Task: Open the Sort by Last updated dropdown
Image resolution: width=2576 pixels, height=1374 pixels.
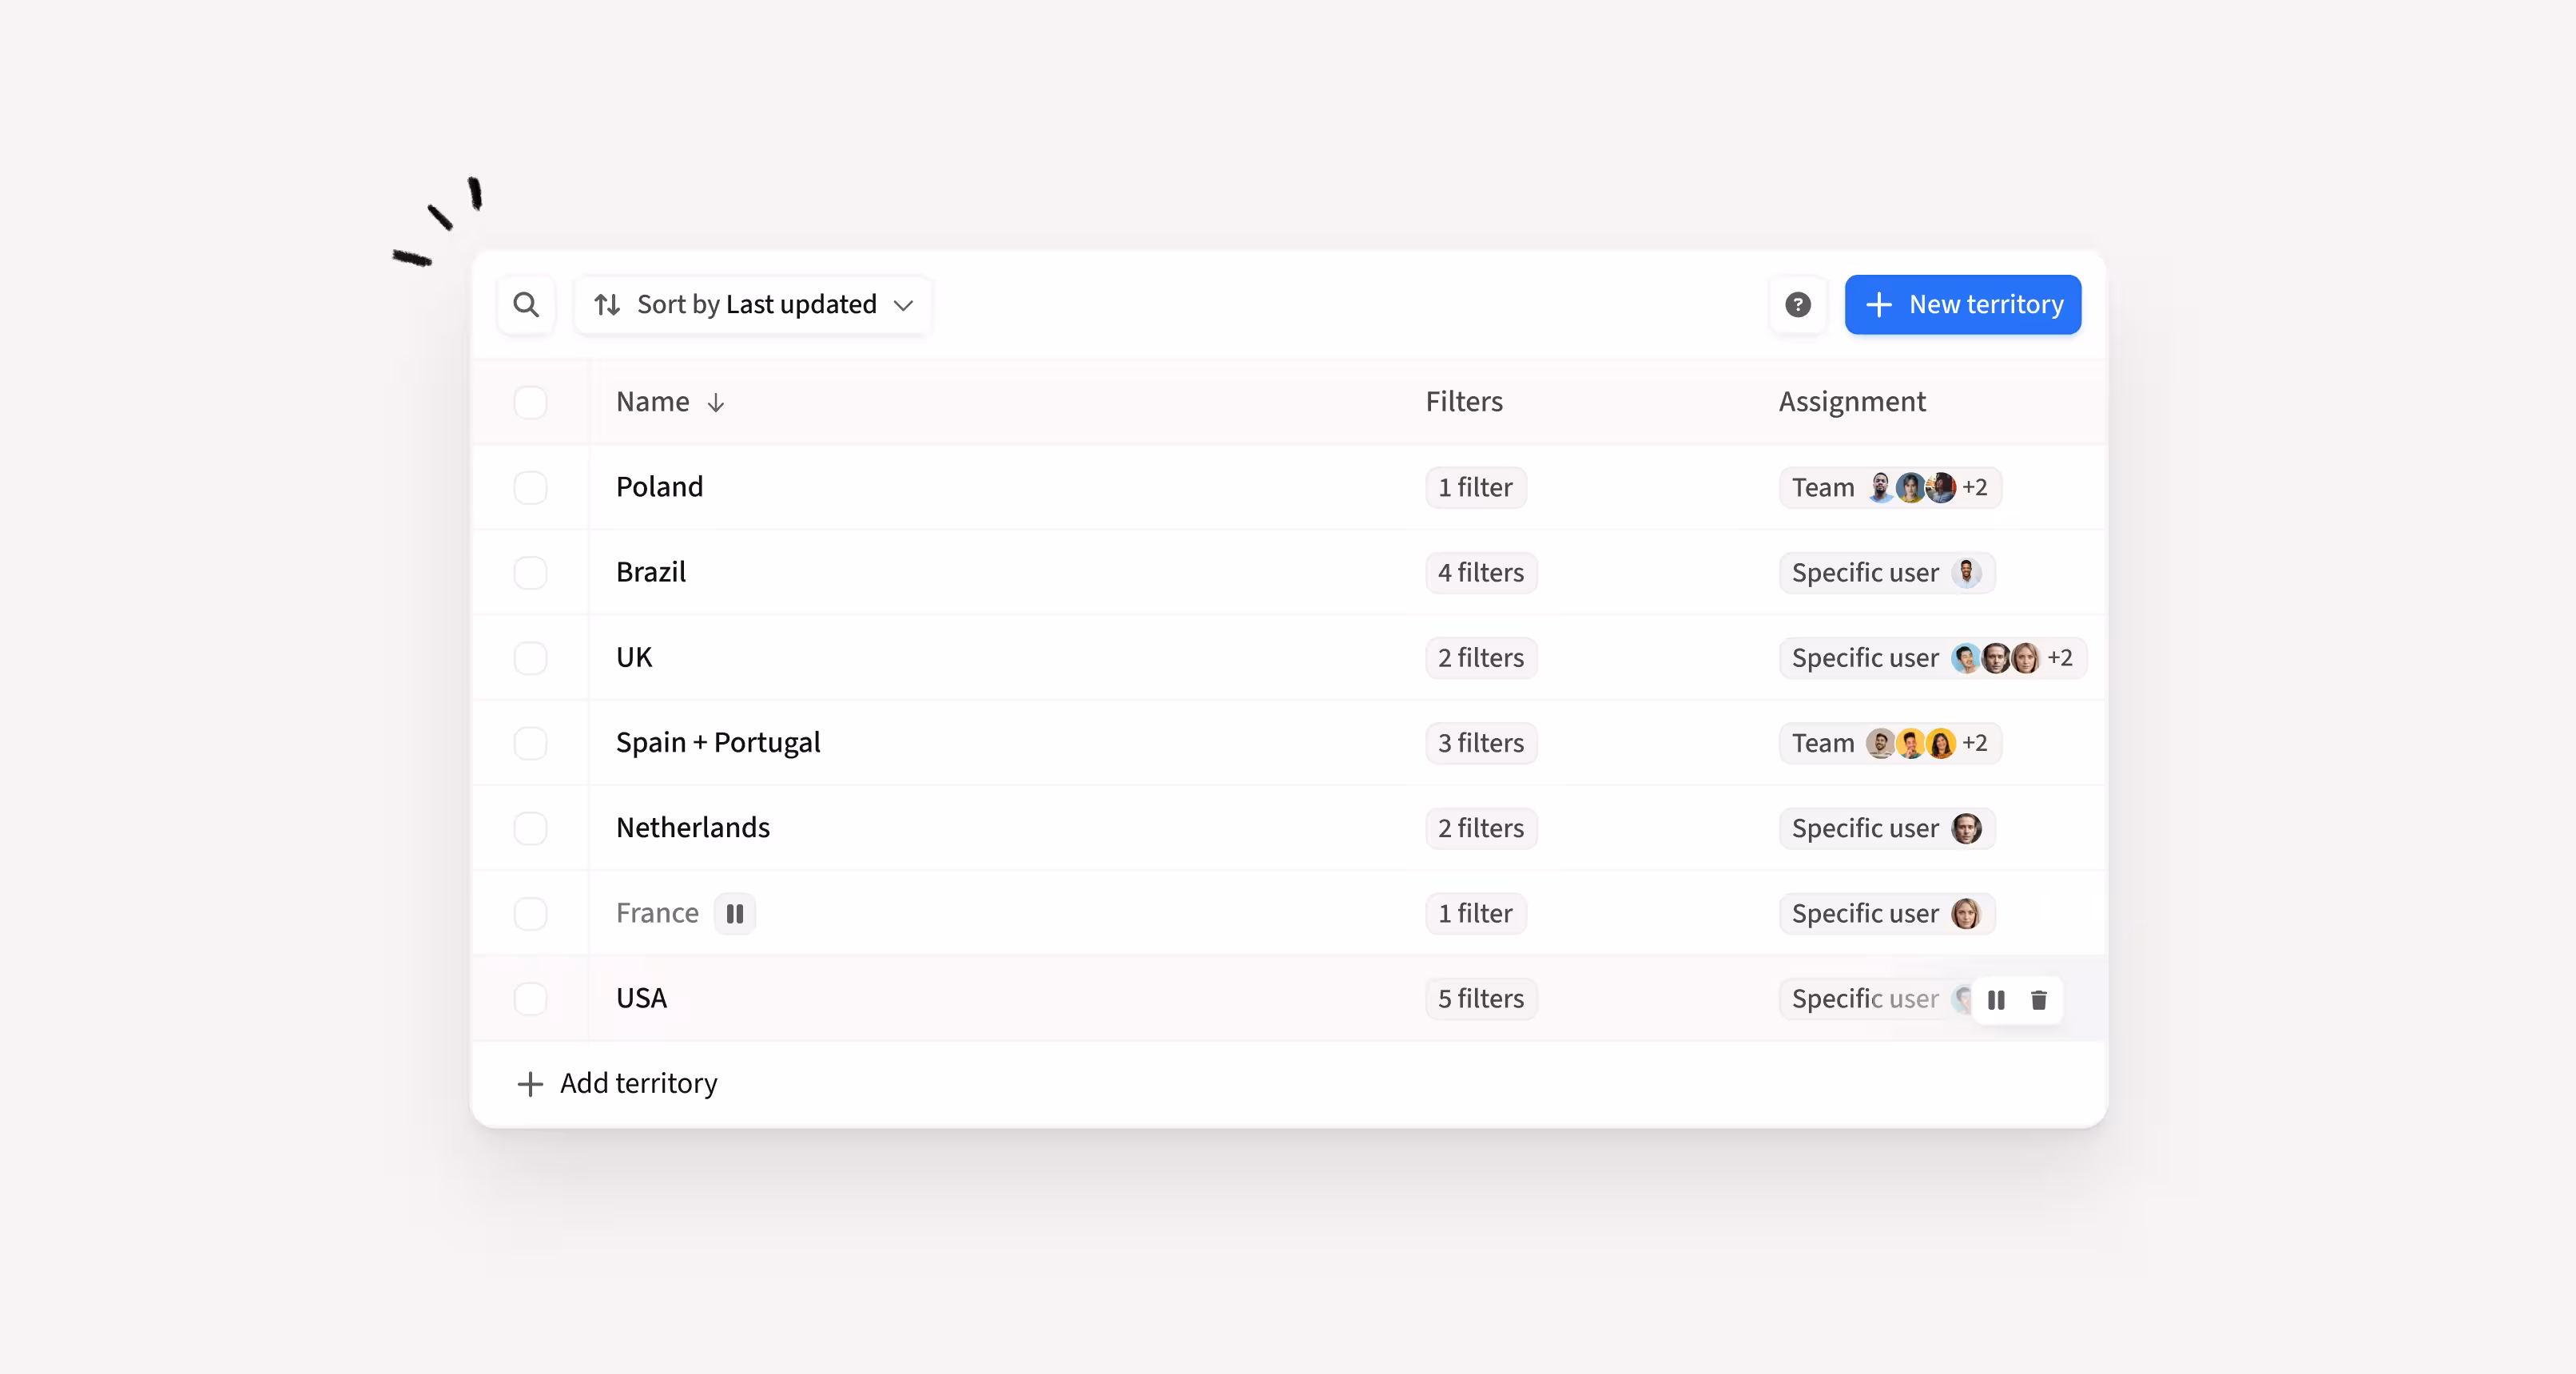Action: (x=753, y=304)
